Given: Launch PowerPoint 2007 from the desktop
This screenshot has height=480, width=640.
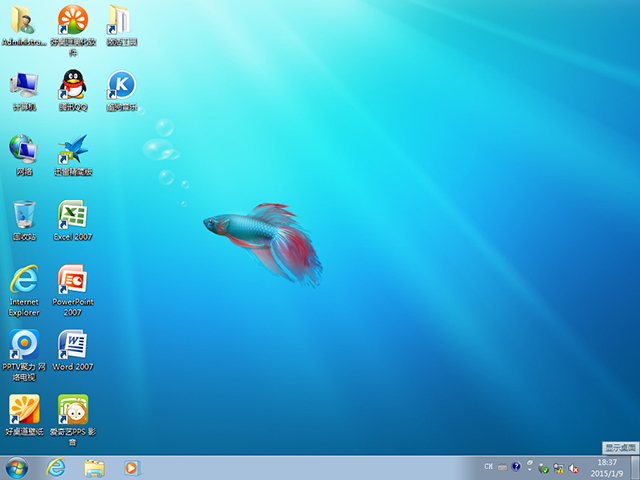Looking at the screenshot, I should [72, 280].
